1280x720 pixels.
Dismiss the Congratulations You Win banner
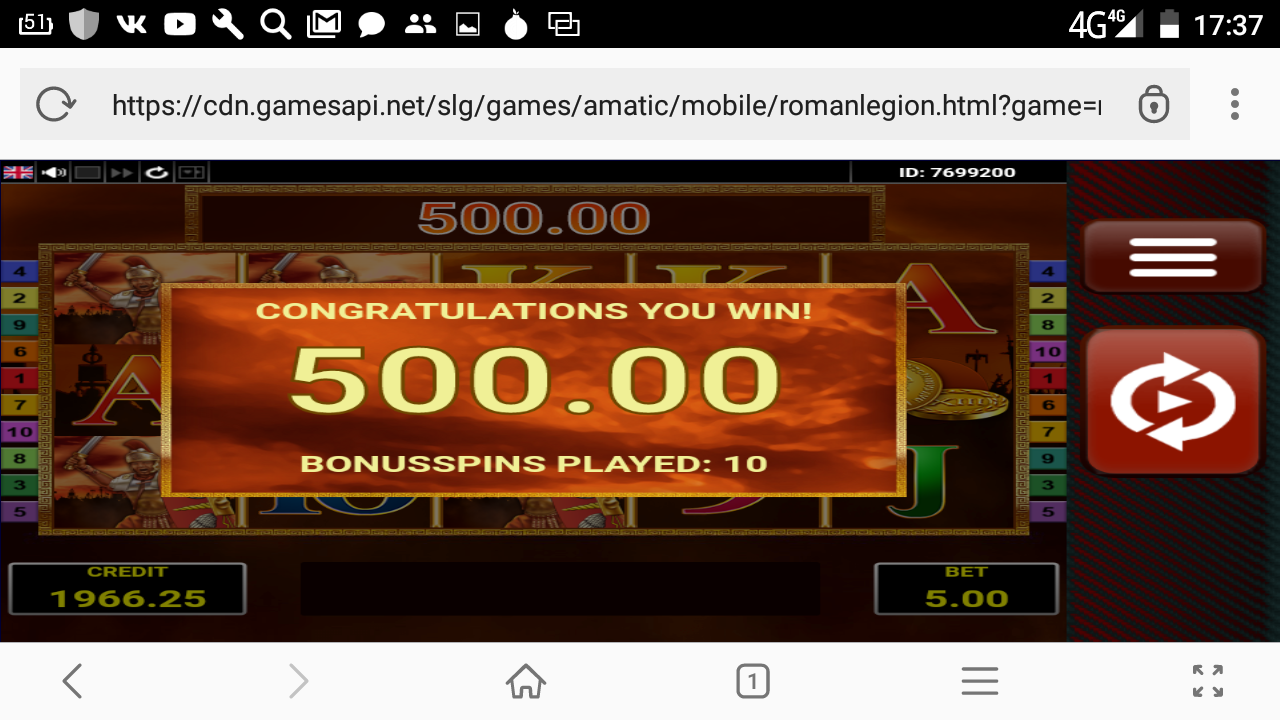[533, 390]
